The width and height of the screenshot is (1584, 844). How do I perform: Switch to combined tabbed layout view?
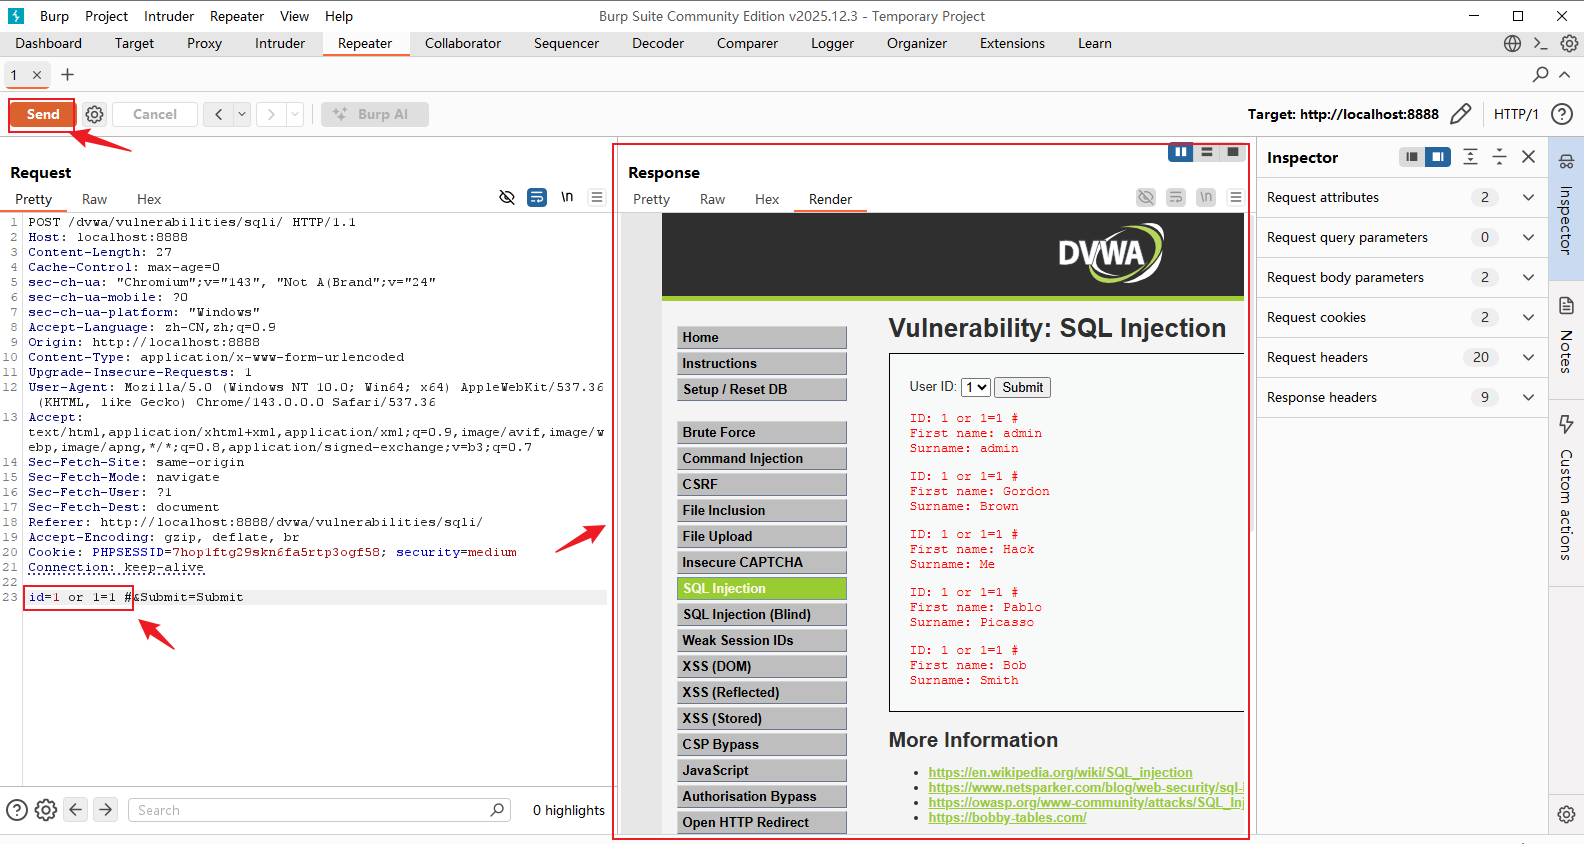tap(1233, 152)
